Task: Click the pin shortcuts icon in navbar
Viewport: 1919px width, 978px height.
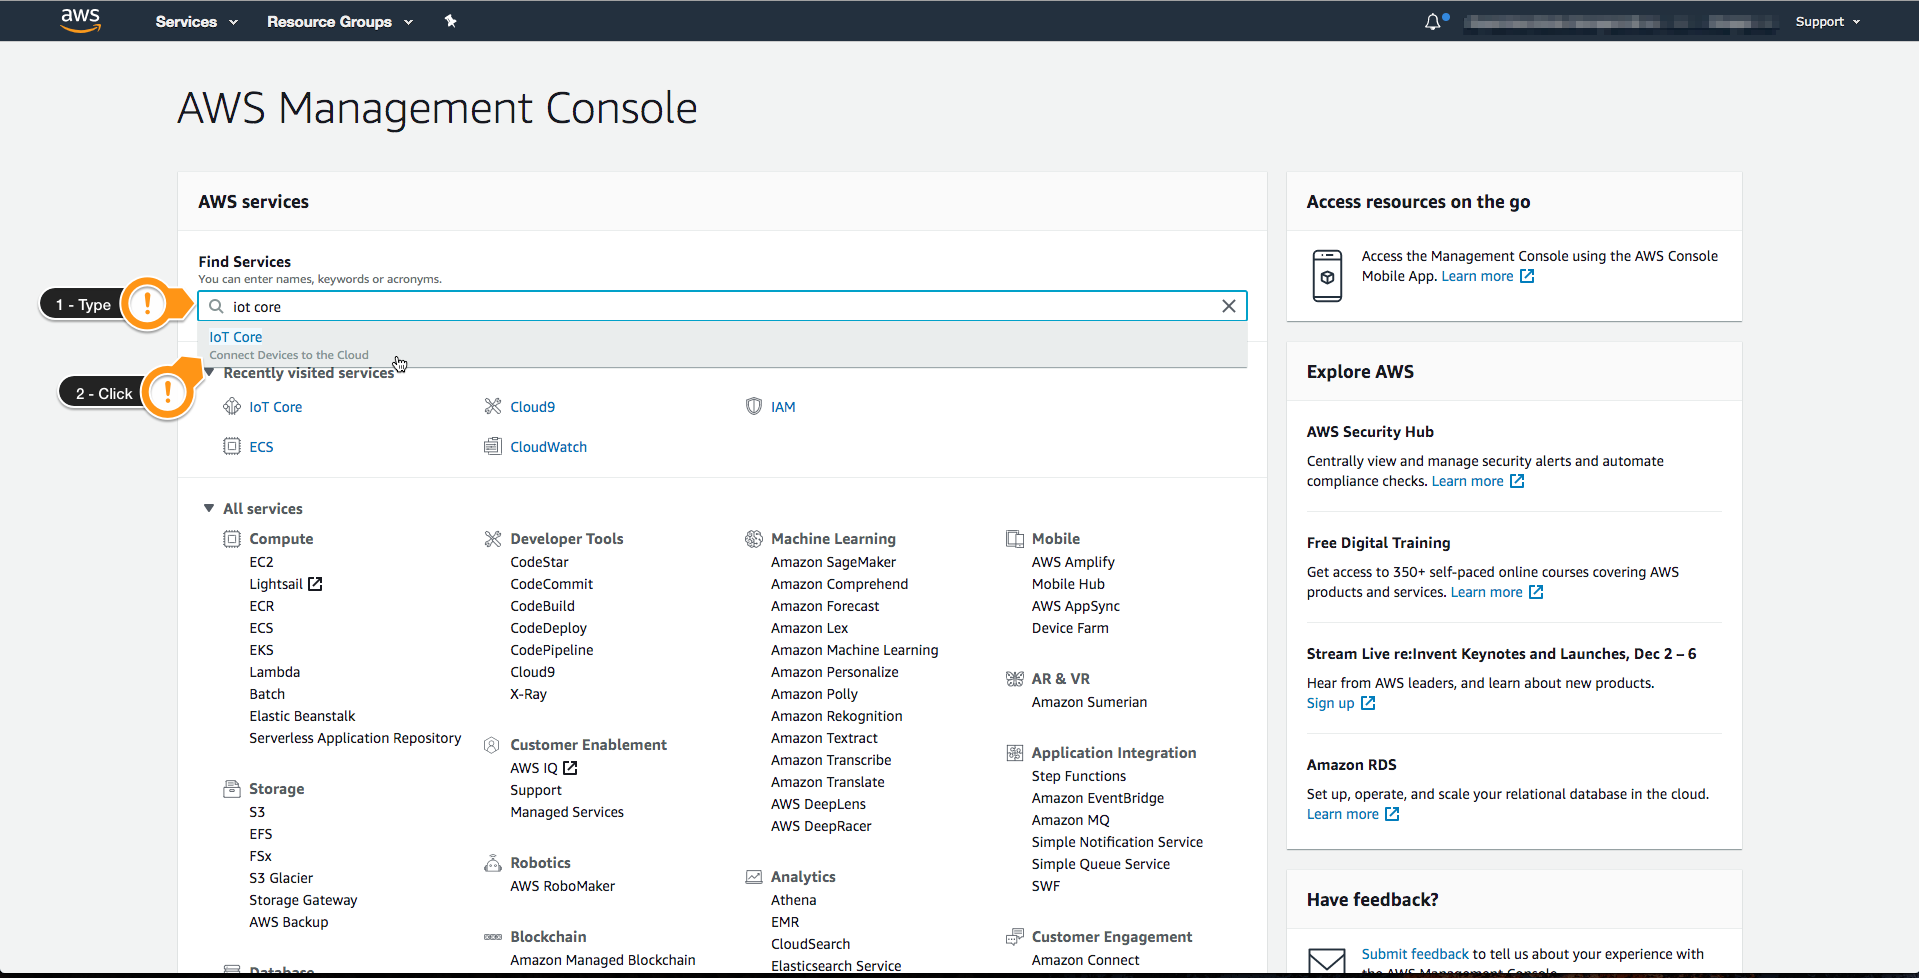Action: click(451, 21)
